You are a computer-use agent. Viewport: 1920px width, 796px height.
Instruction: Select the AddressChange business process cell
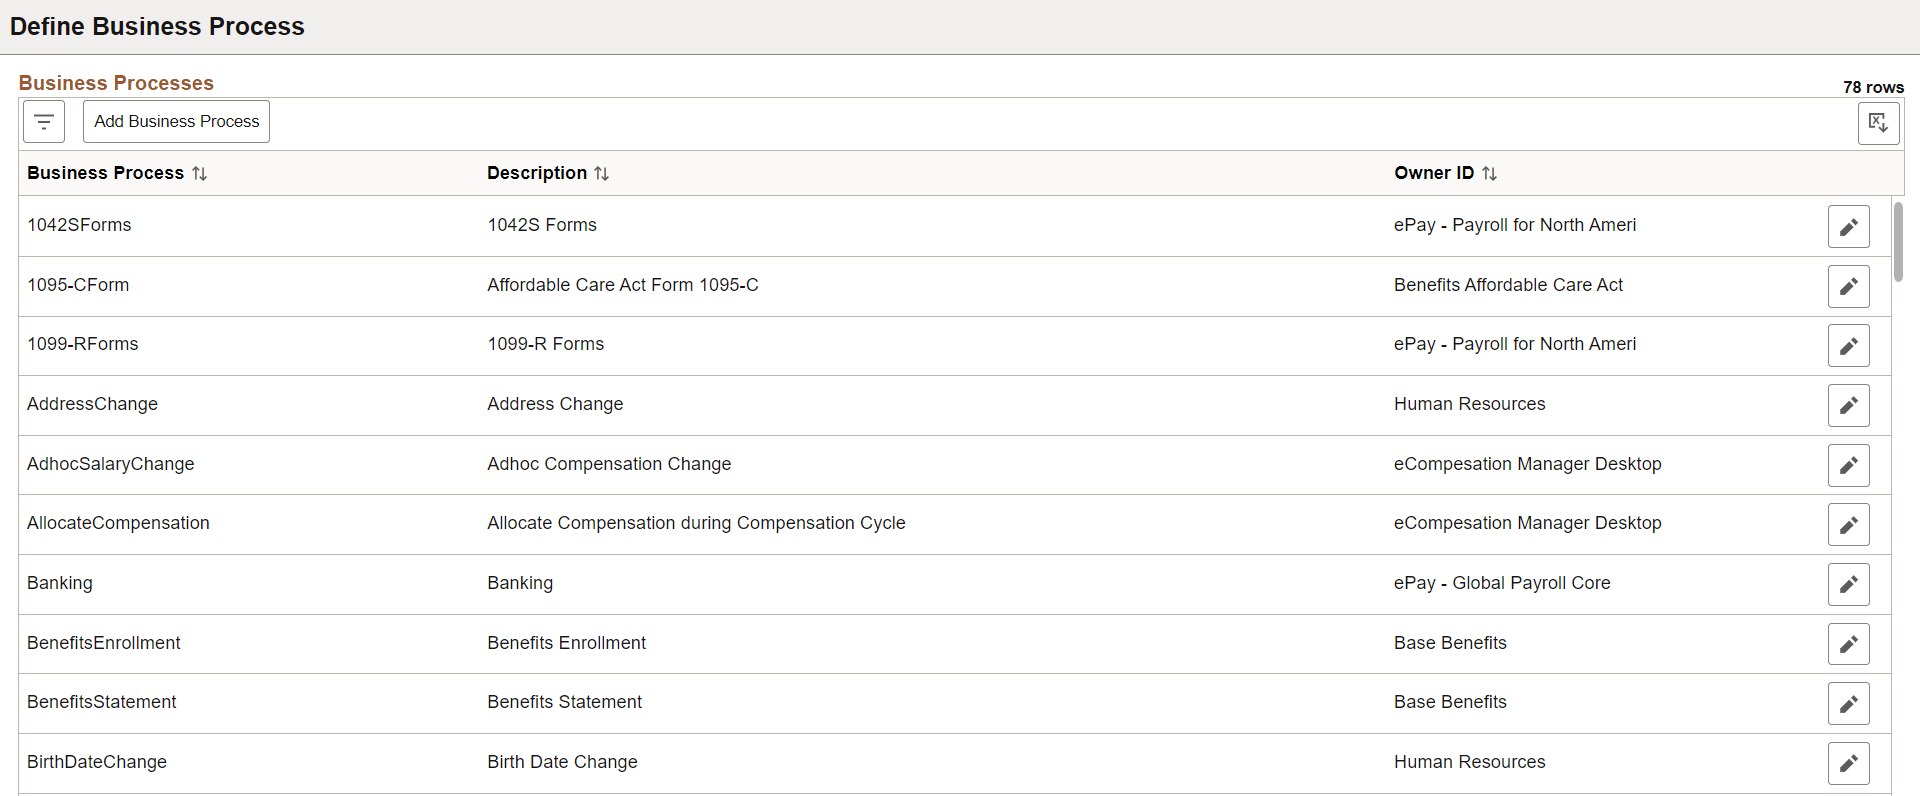(92, 404)
